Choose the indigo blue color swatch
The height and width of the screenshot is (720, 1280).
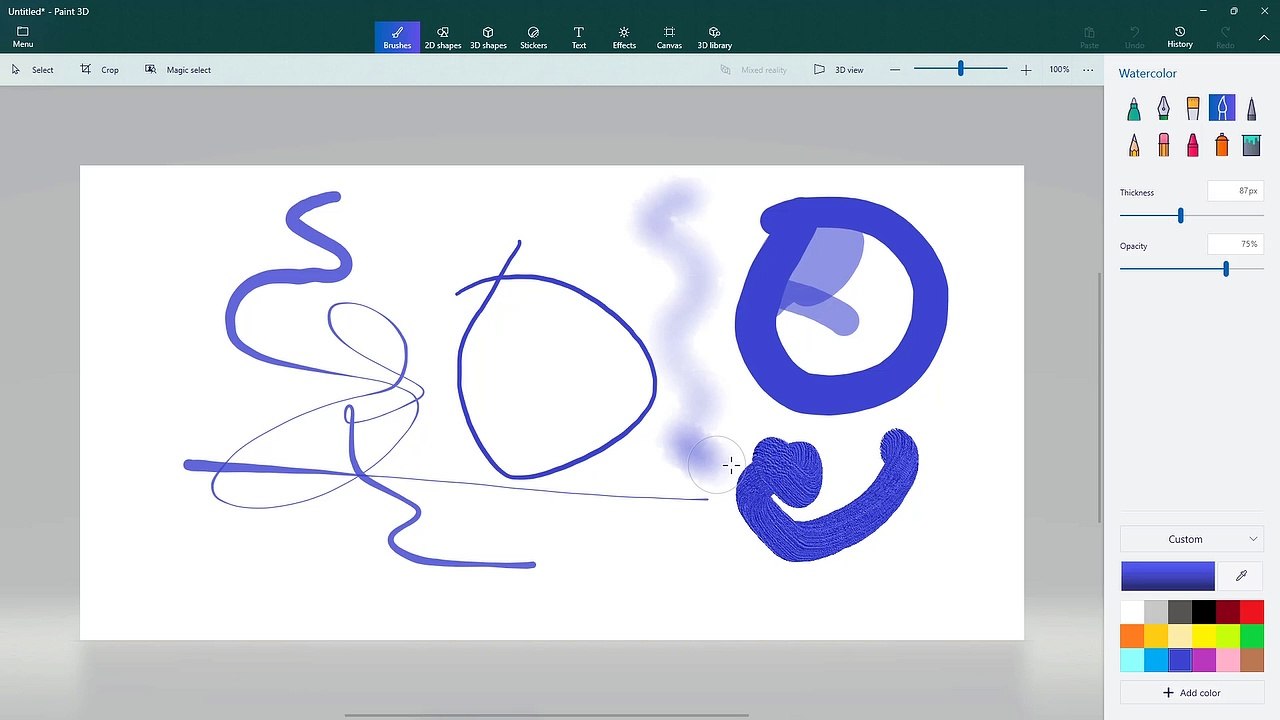[x=1180, y=660]
